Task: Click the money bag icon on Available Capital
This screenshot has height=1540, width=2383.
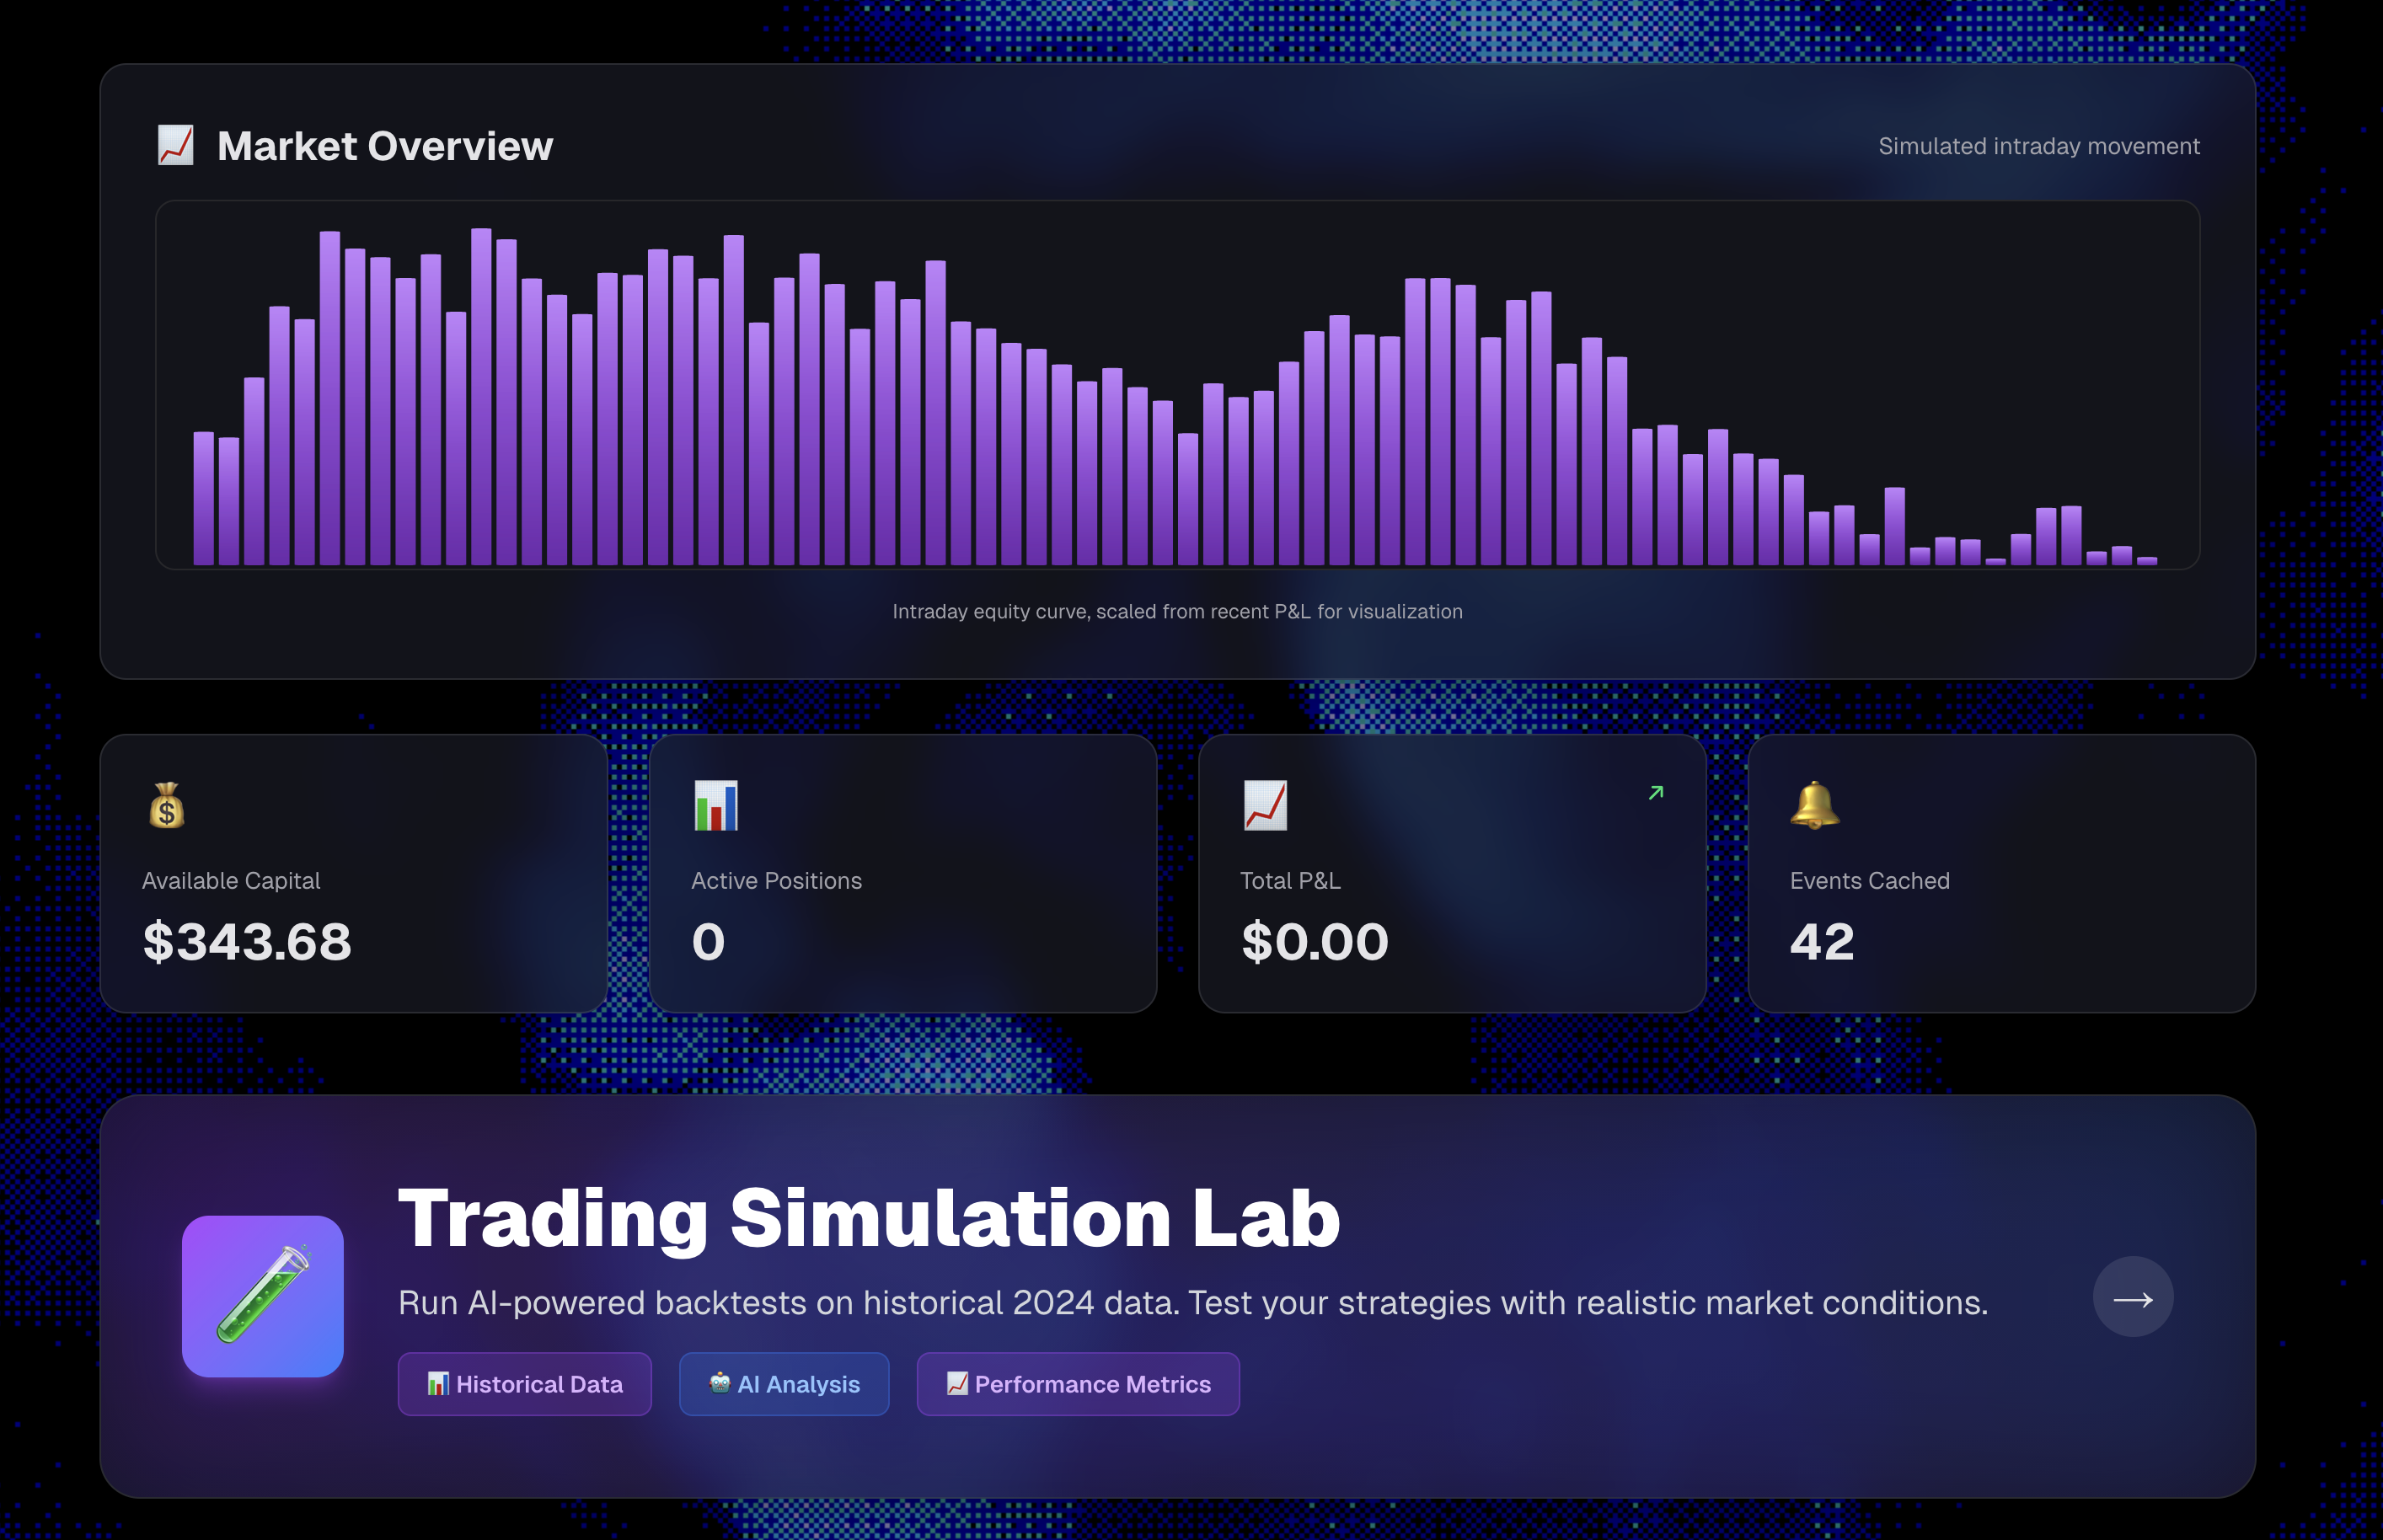Action: pos(167,806)
